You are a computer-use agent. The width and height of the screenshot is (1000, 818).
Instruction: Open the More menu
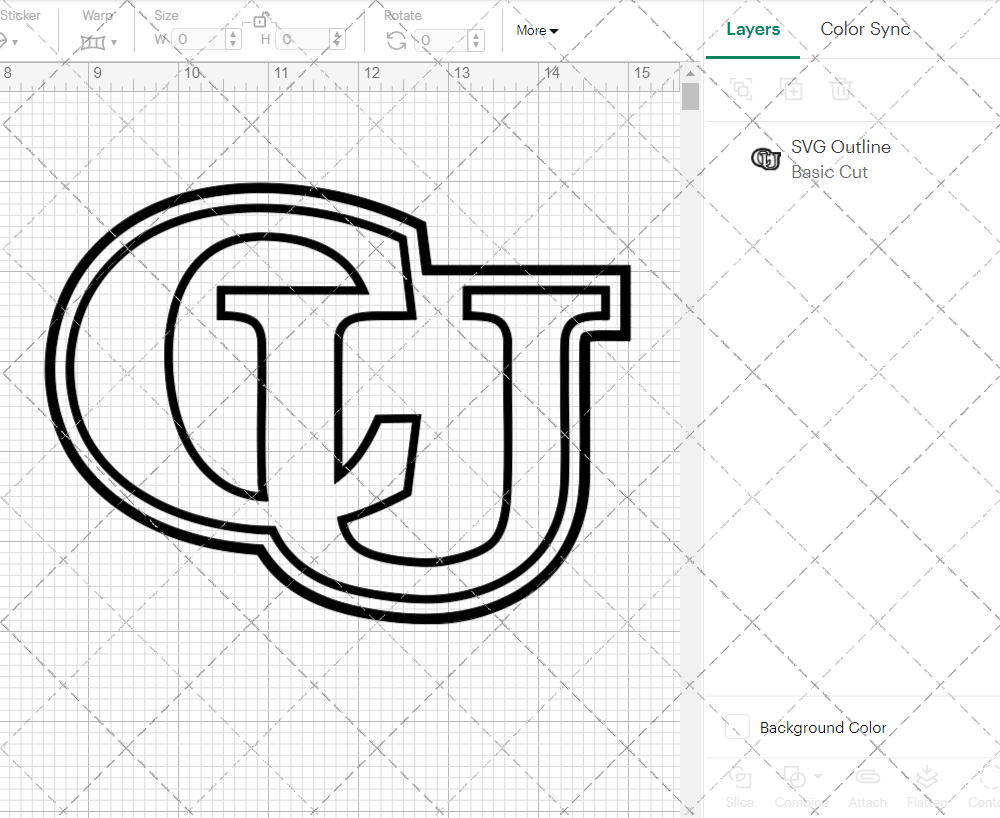537,31
